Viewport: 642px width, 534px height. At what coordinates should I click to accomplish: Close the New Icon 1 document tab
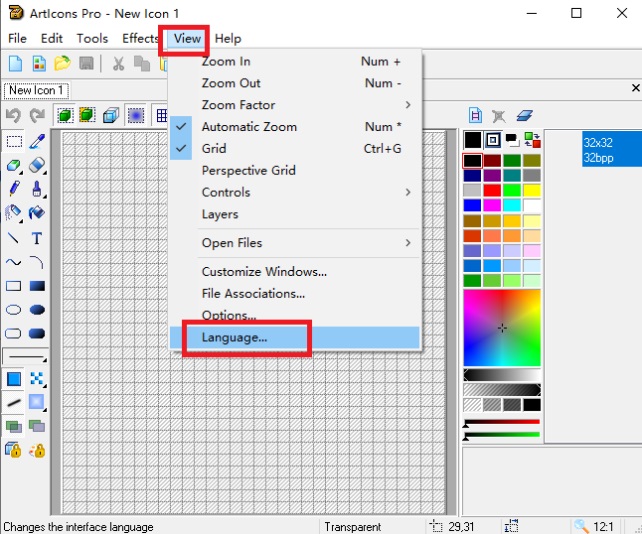(x=635, y=88)
